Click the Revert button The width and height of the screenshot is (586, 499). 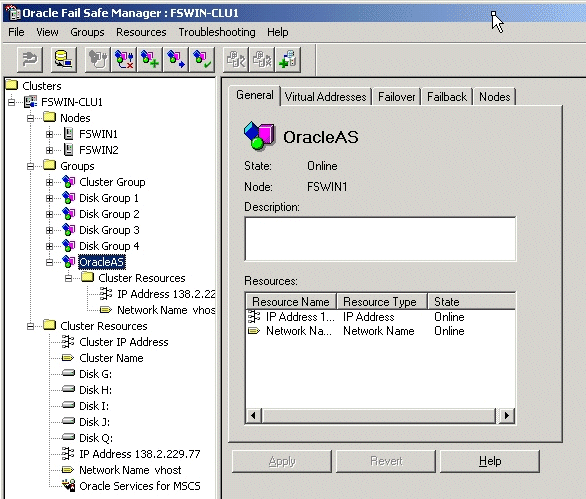tap(386, 462)
